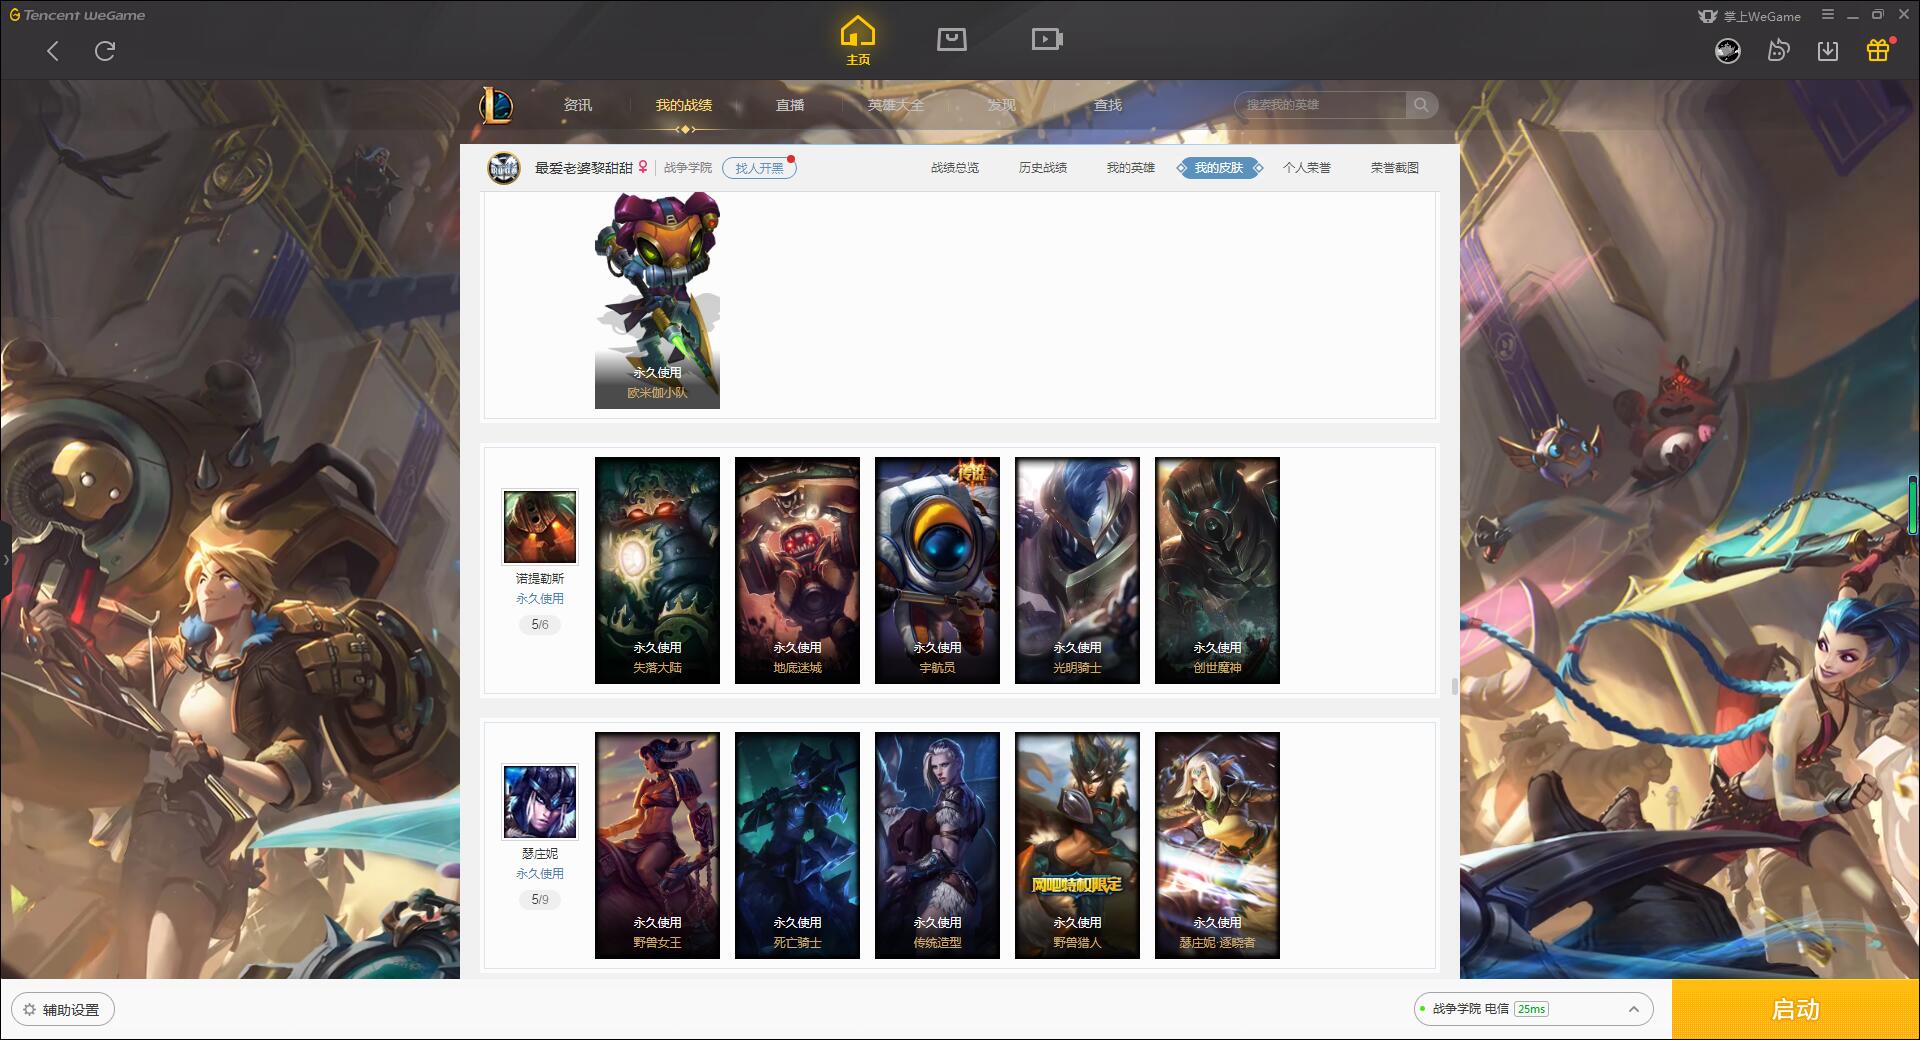Click the search magnifier button
The image size is (1920, 1040).
coord(1421,105)
